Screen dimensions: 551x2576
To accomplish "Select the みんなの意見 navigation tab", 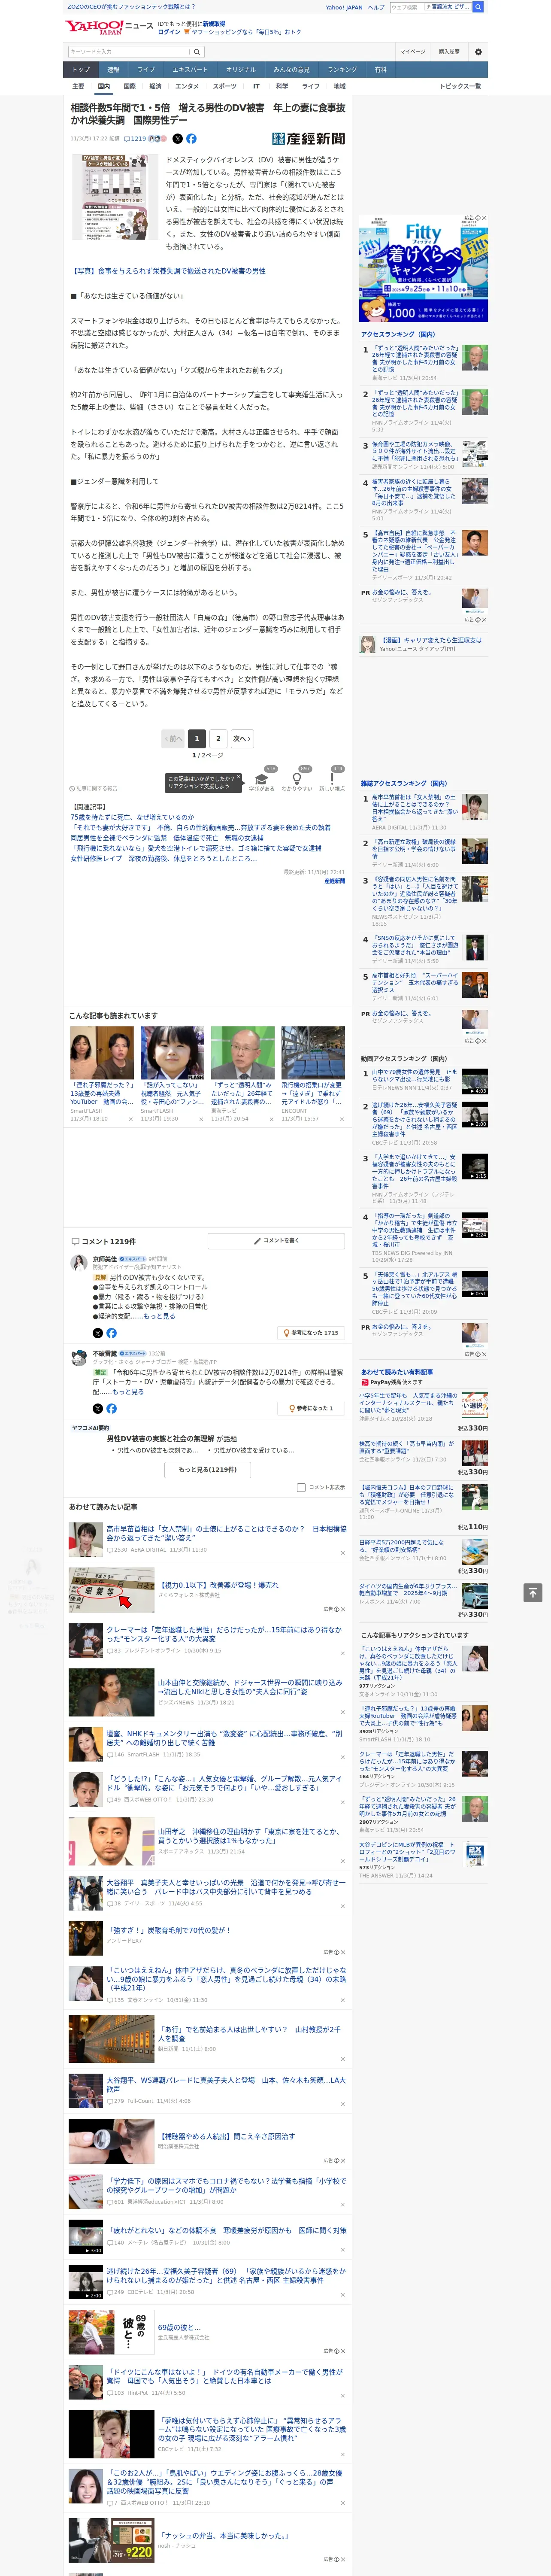I will 292,70.
